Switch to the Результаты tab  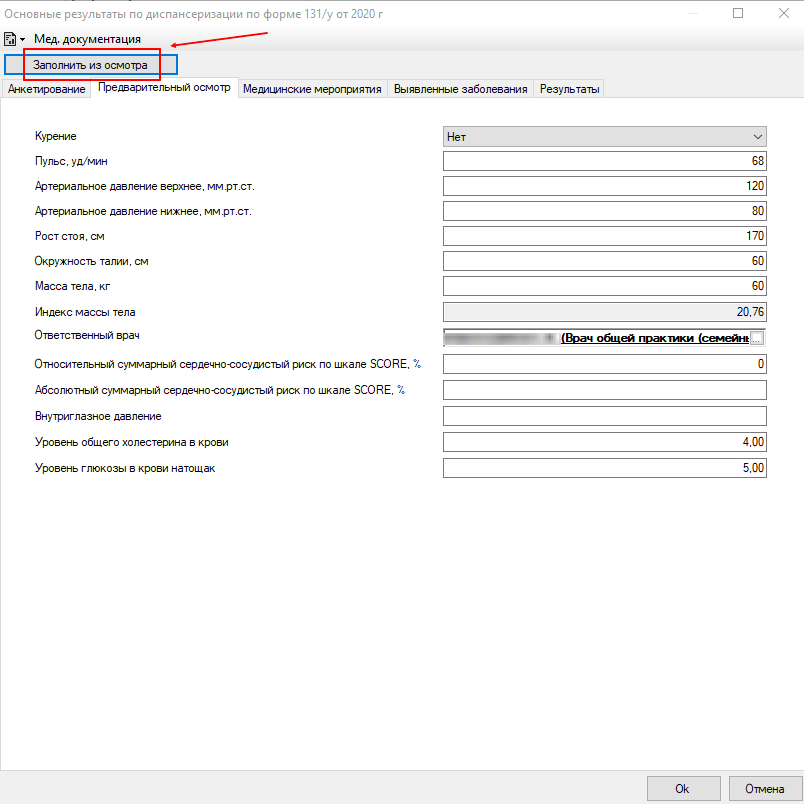coord(570,89)
